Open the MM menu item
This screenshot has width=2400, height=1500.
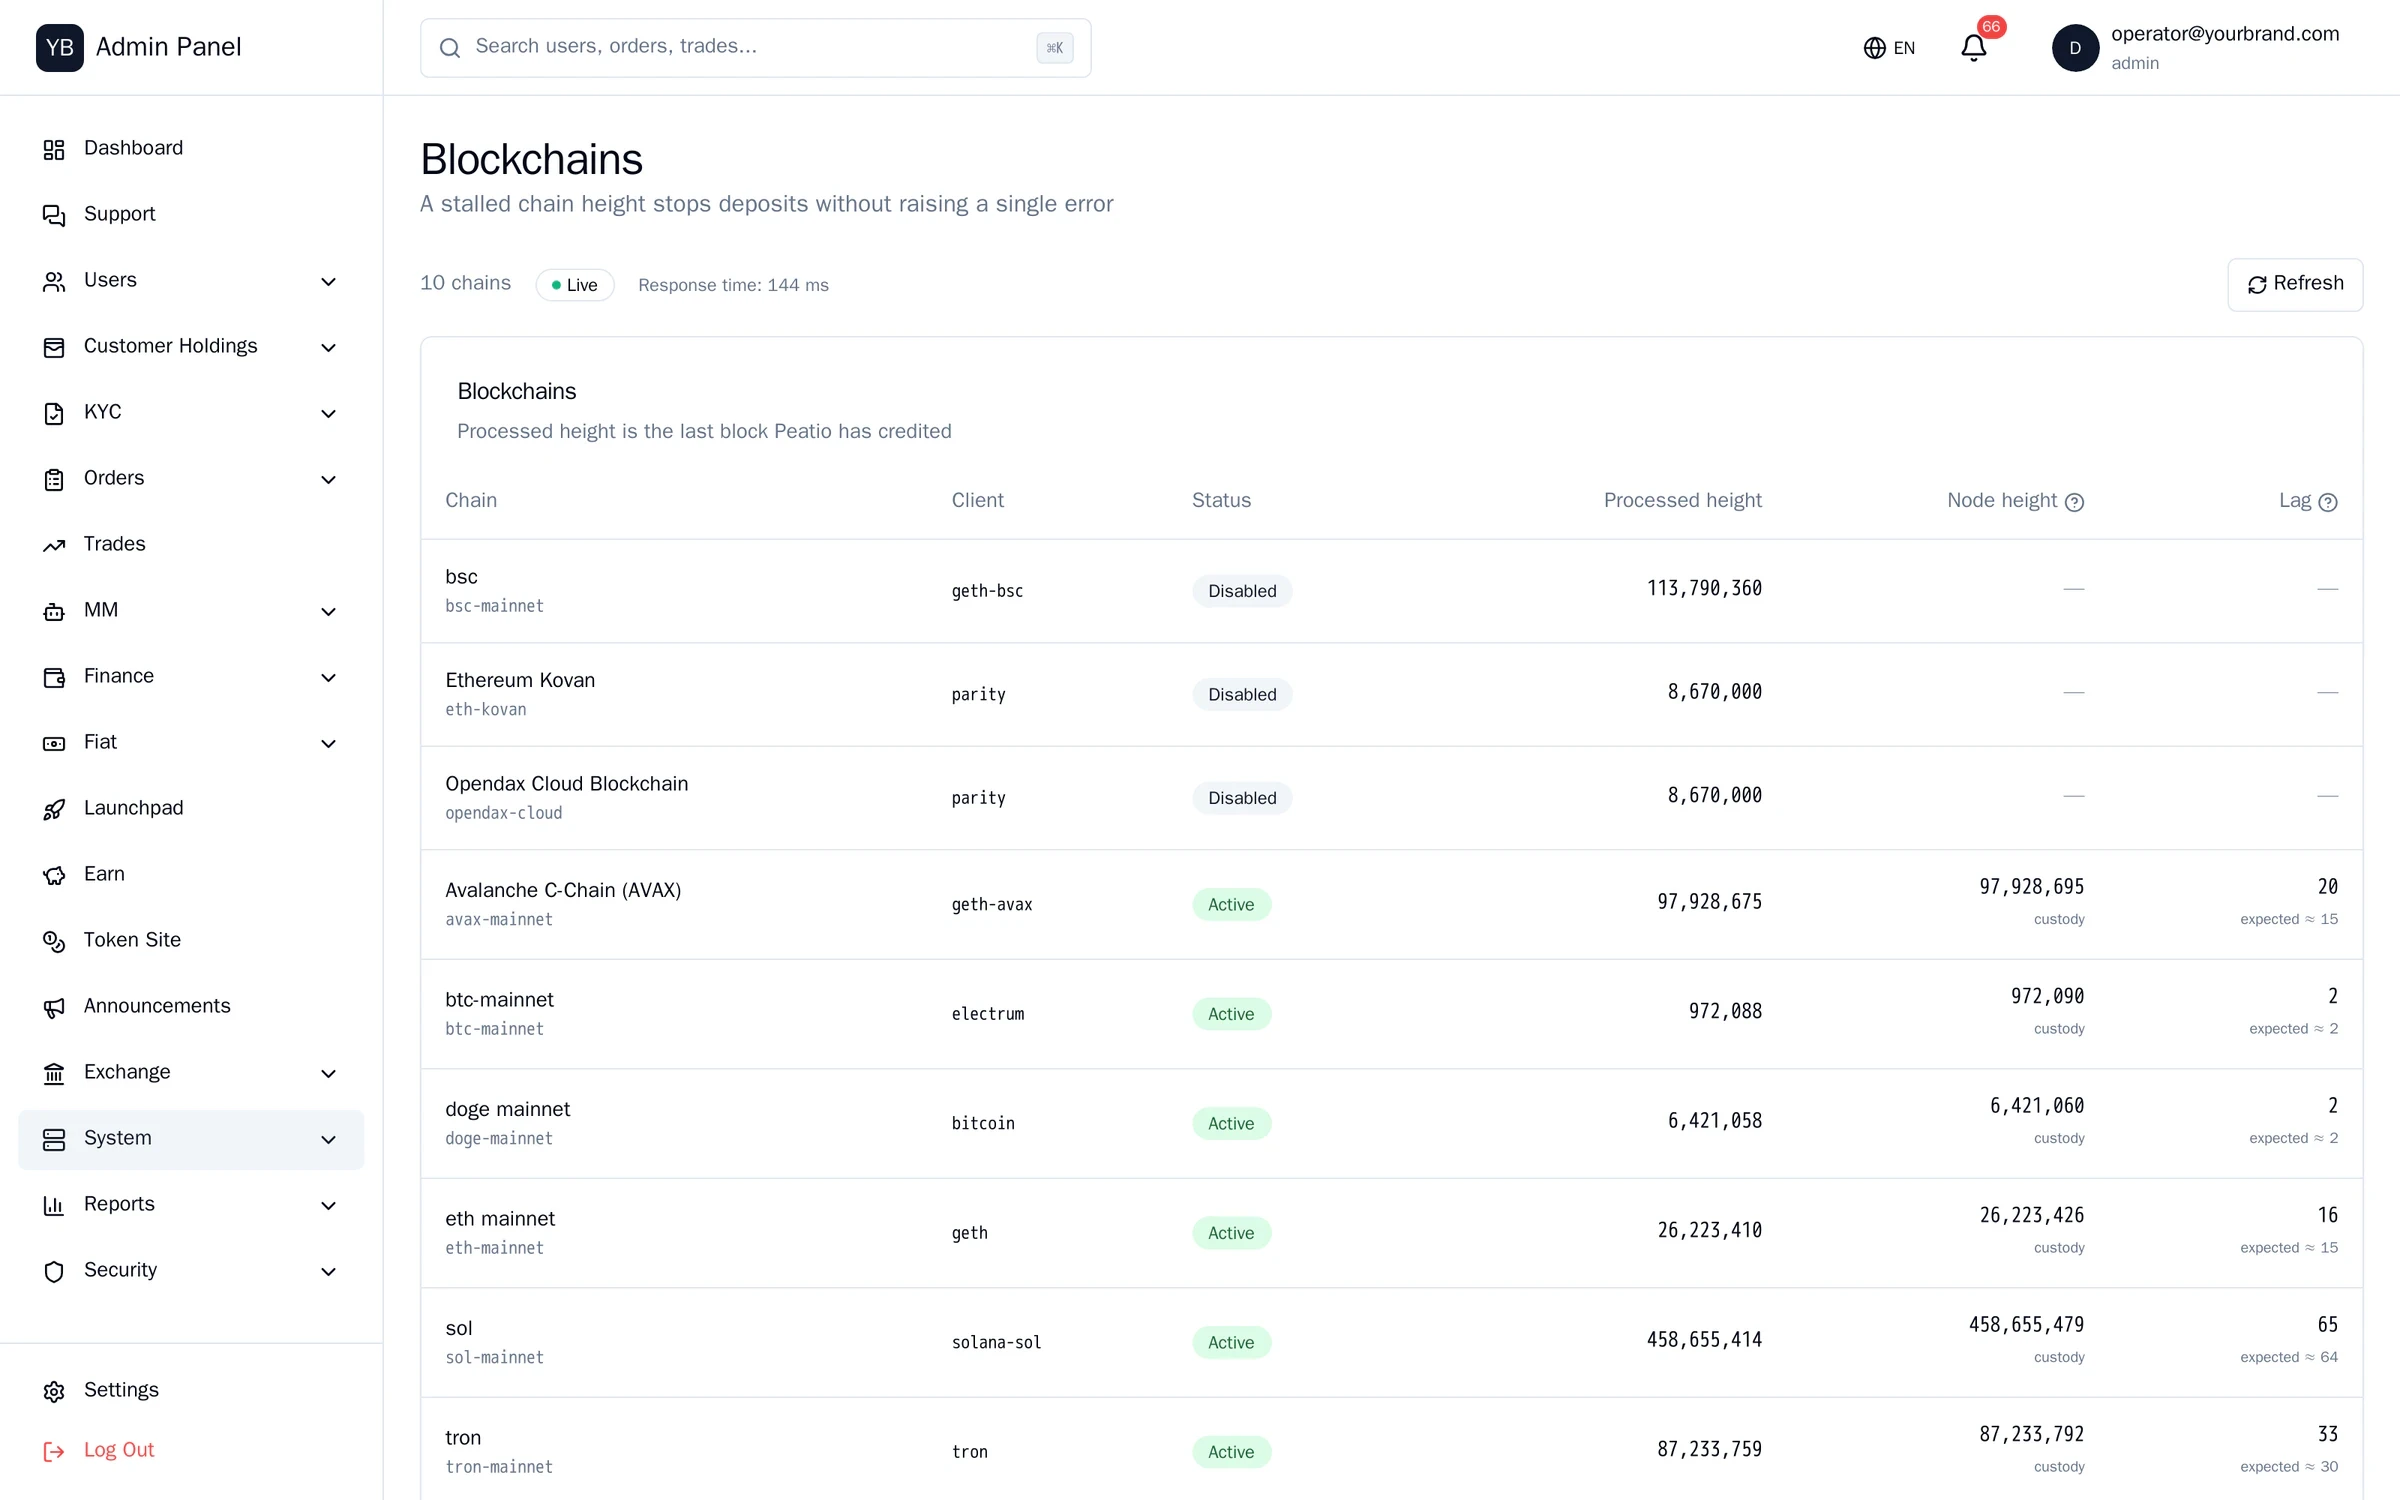point(191,611)
